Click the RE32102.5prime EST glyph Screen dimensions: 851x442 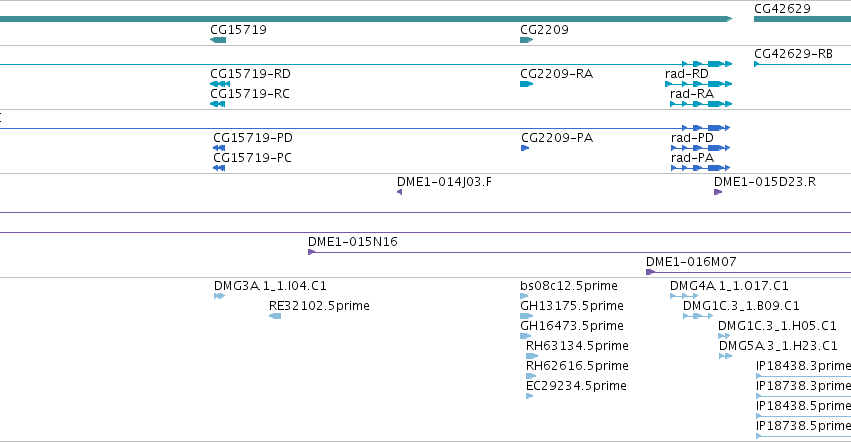tap(275, 316)
